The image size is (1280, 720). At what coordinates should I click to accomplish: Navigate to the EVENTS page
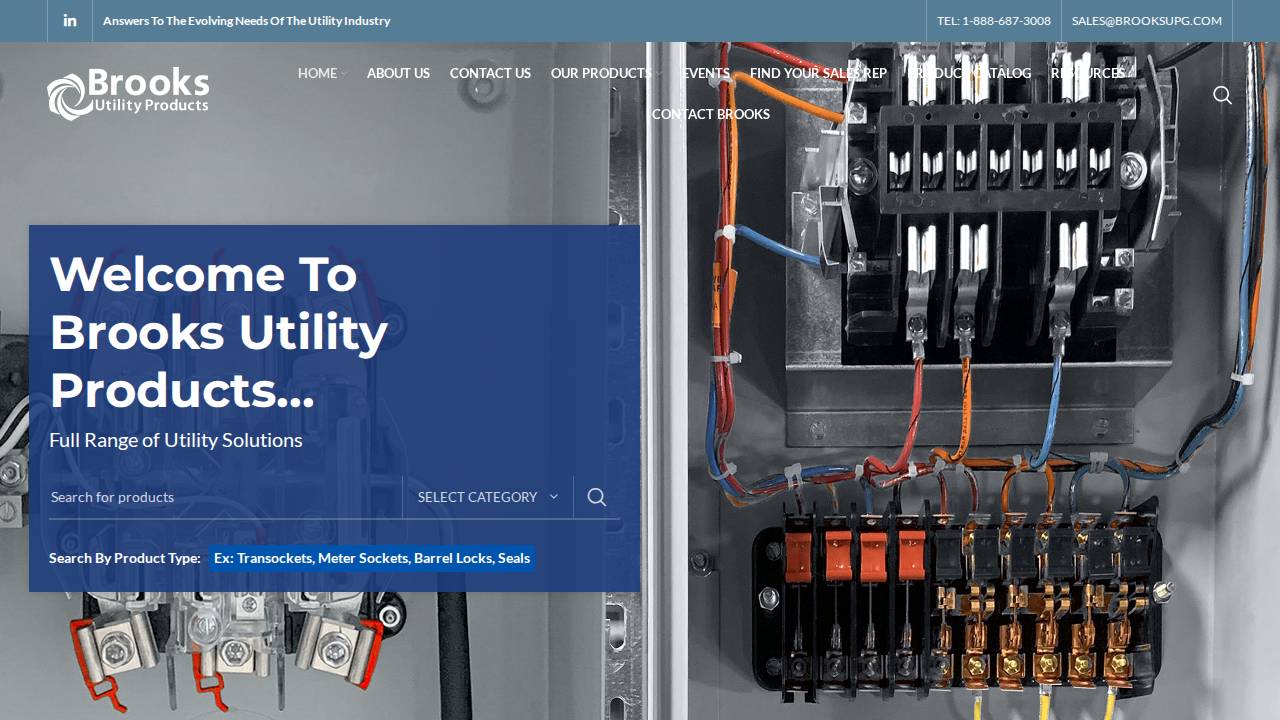click(x=704, y=73)
